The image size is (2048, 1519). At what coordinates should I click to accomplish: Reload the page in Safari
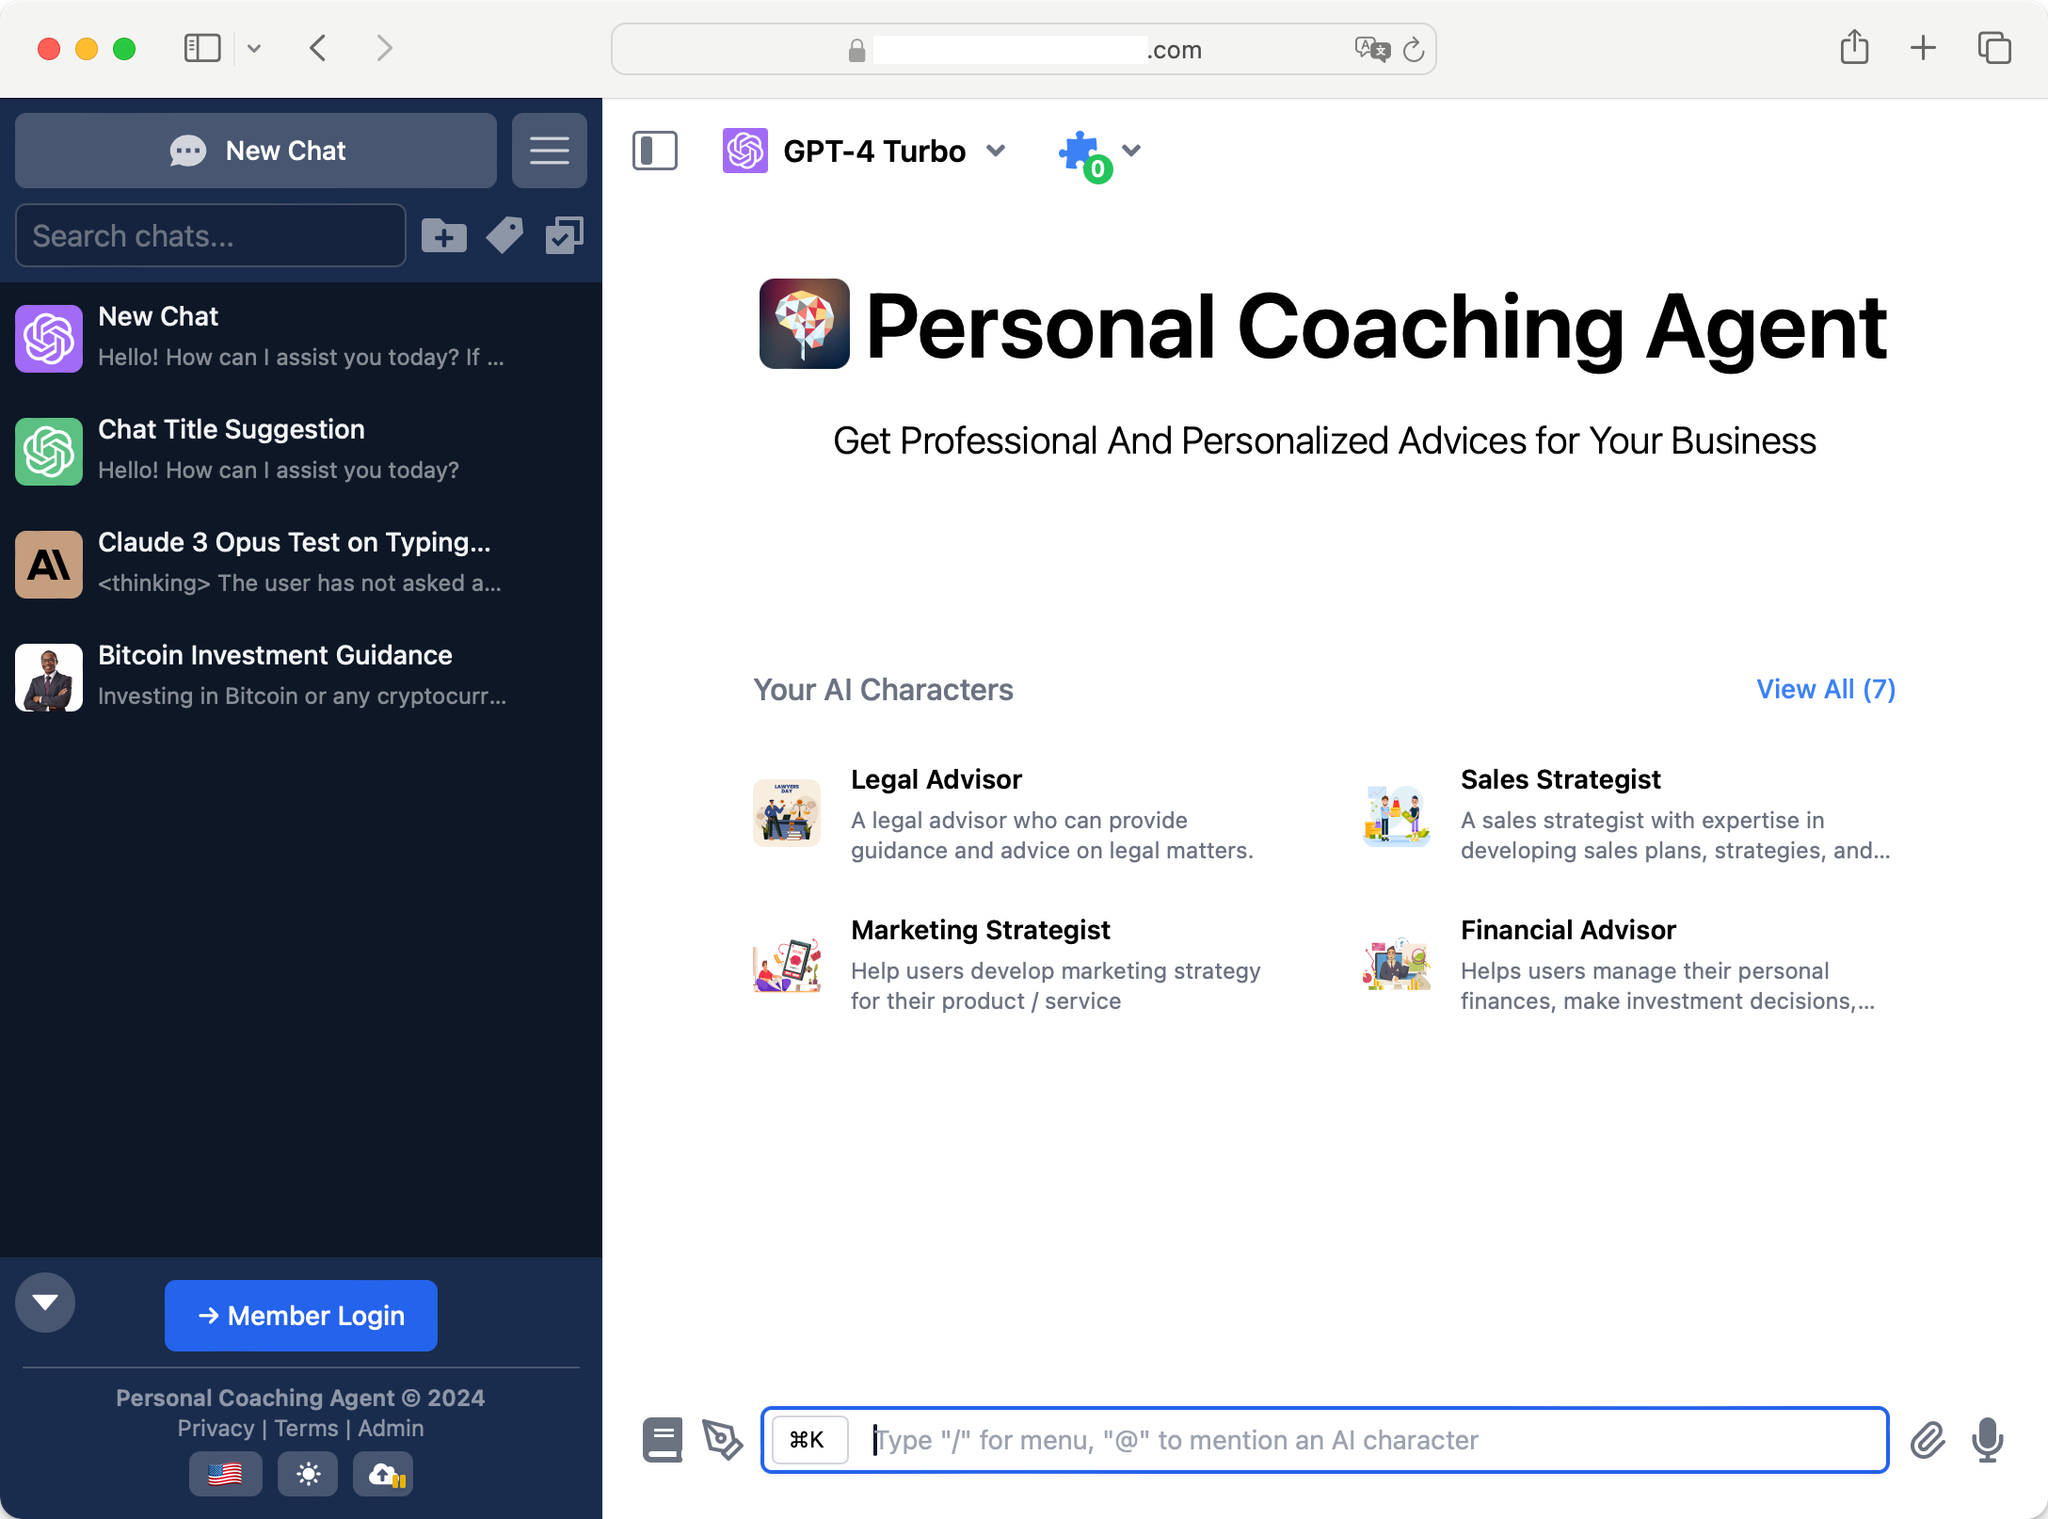pyautogui.click(x=1413, y=49)
